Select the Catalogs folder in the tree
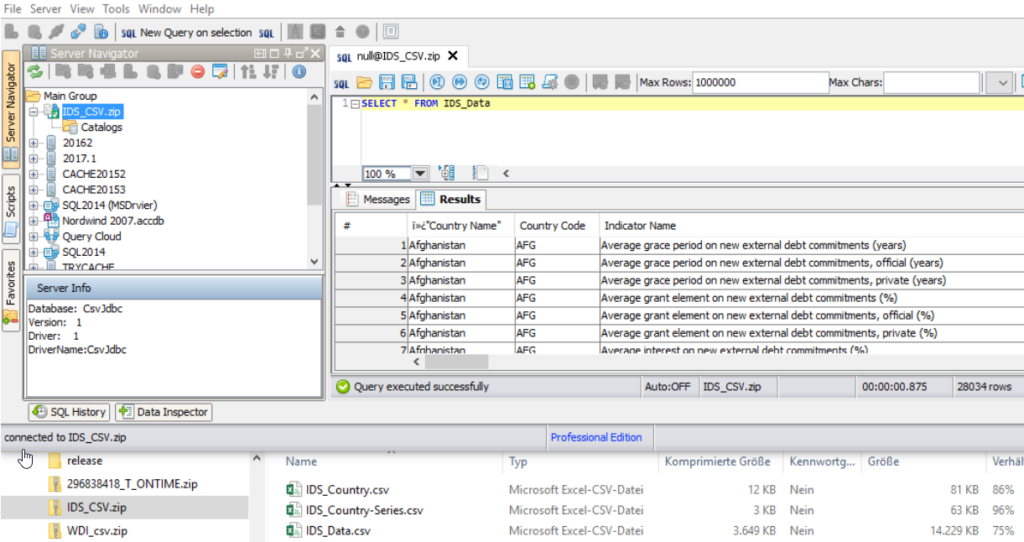1024x542 pixels. pos(101,127)
